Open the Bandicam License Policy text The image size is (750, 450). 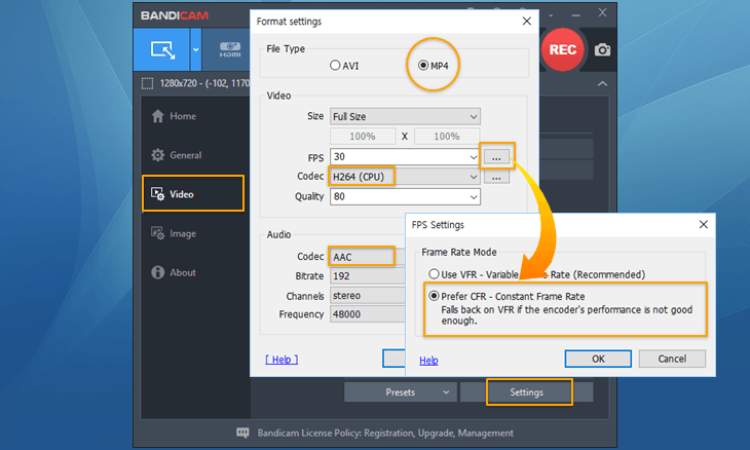(x=386, y=433)
